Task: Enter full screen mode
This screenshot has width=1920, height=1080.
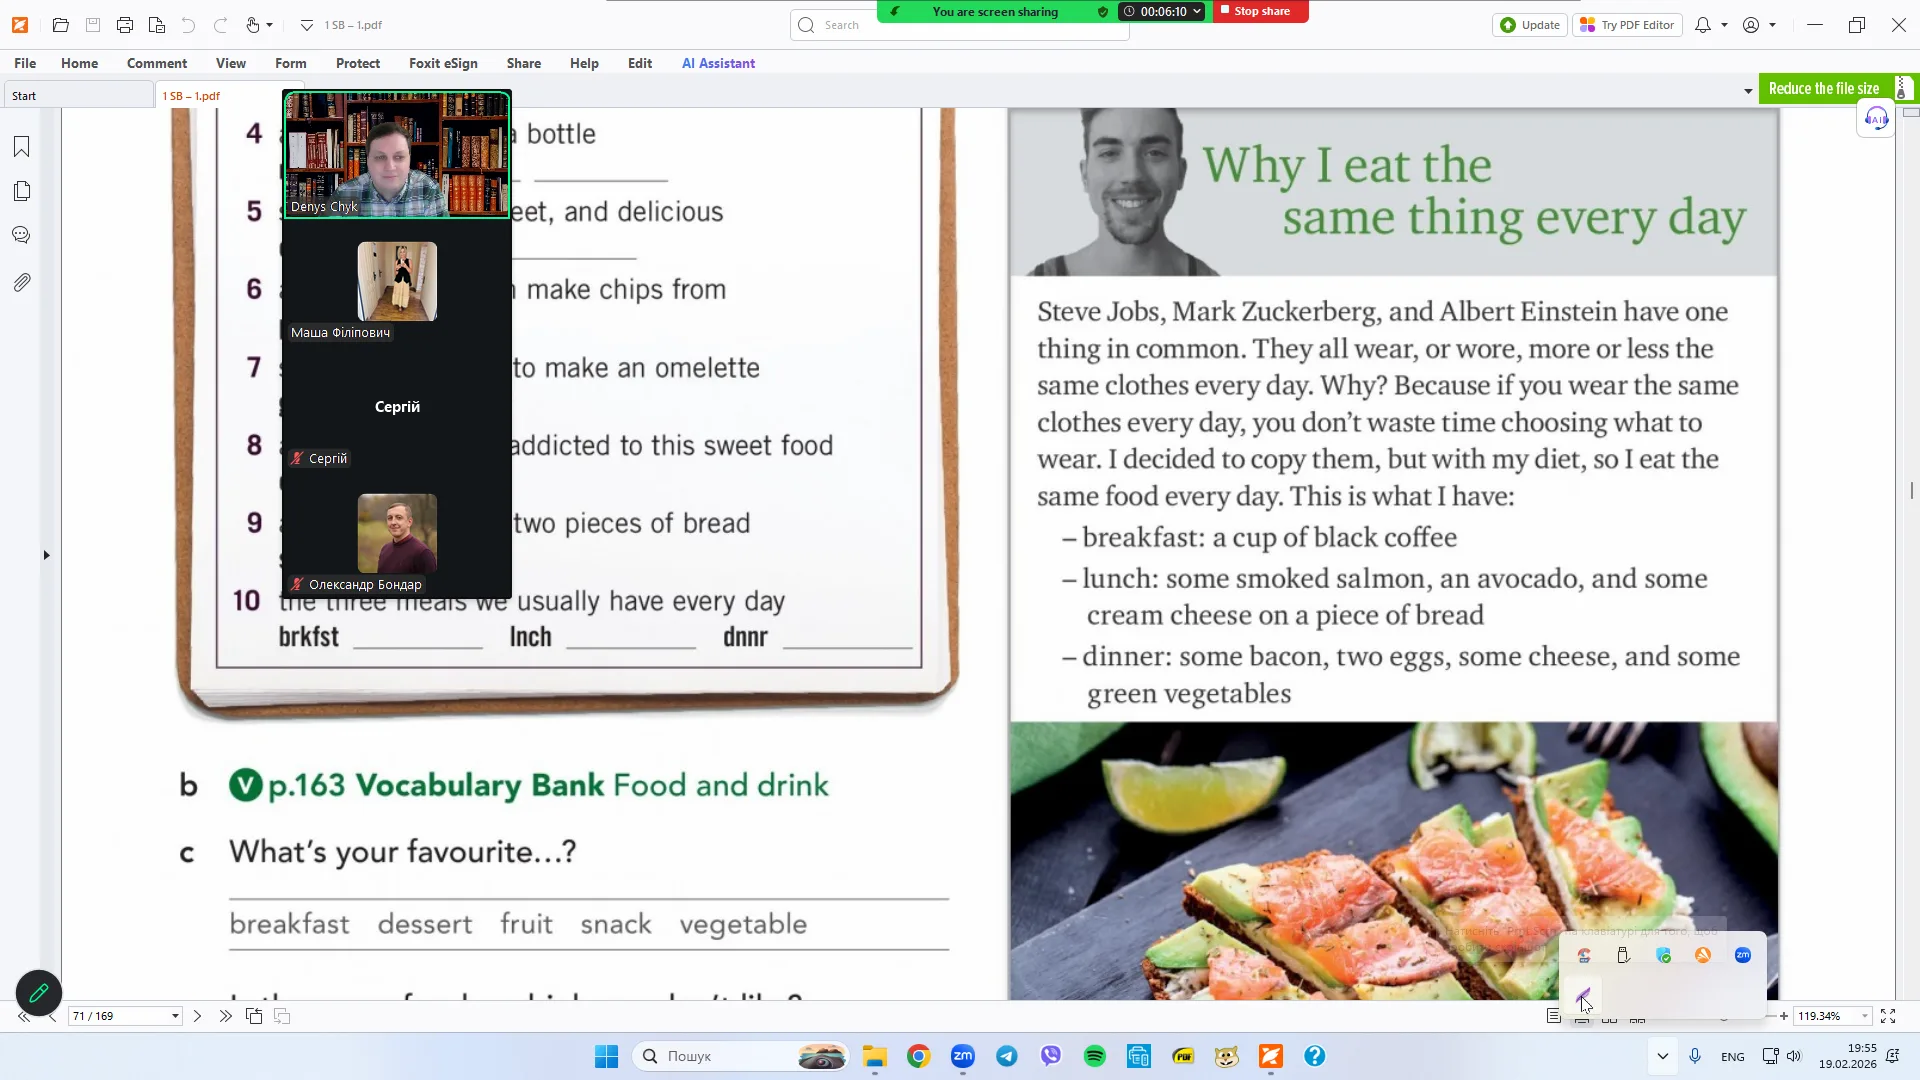Action: [1888, 1016]
